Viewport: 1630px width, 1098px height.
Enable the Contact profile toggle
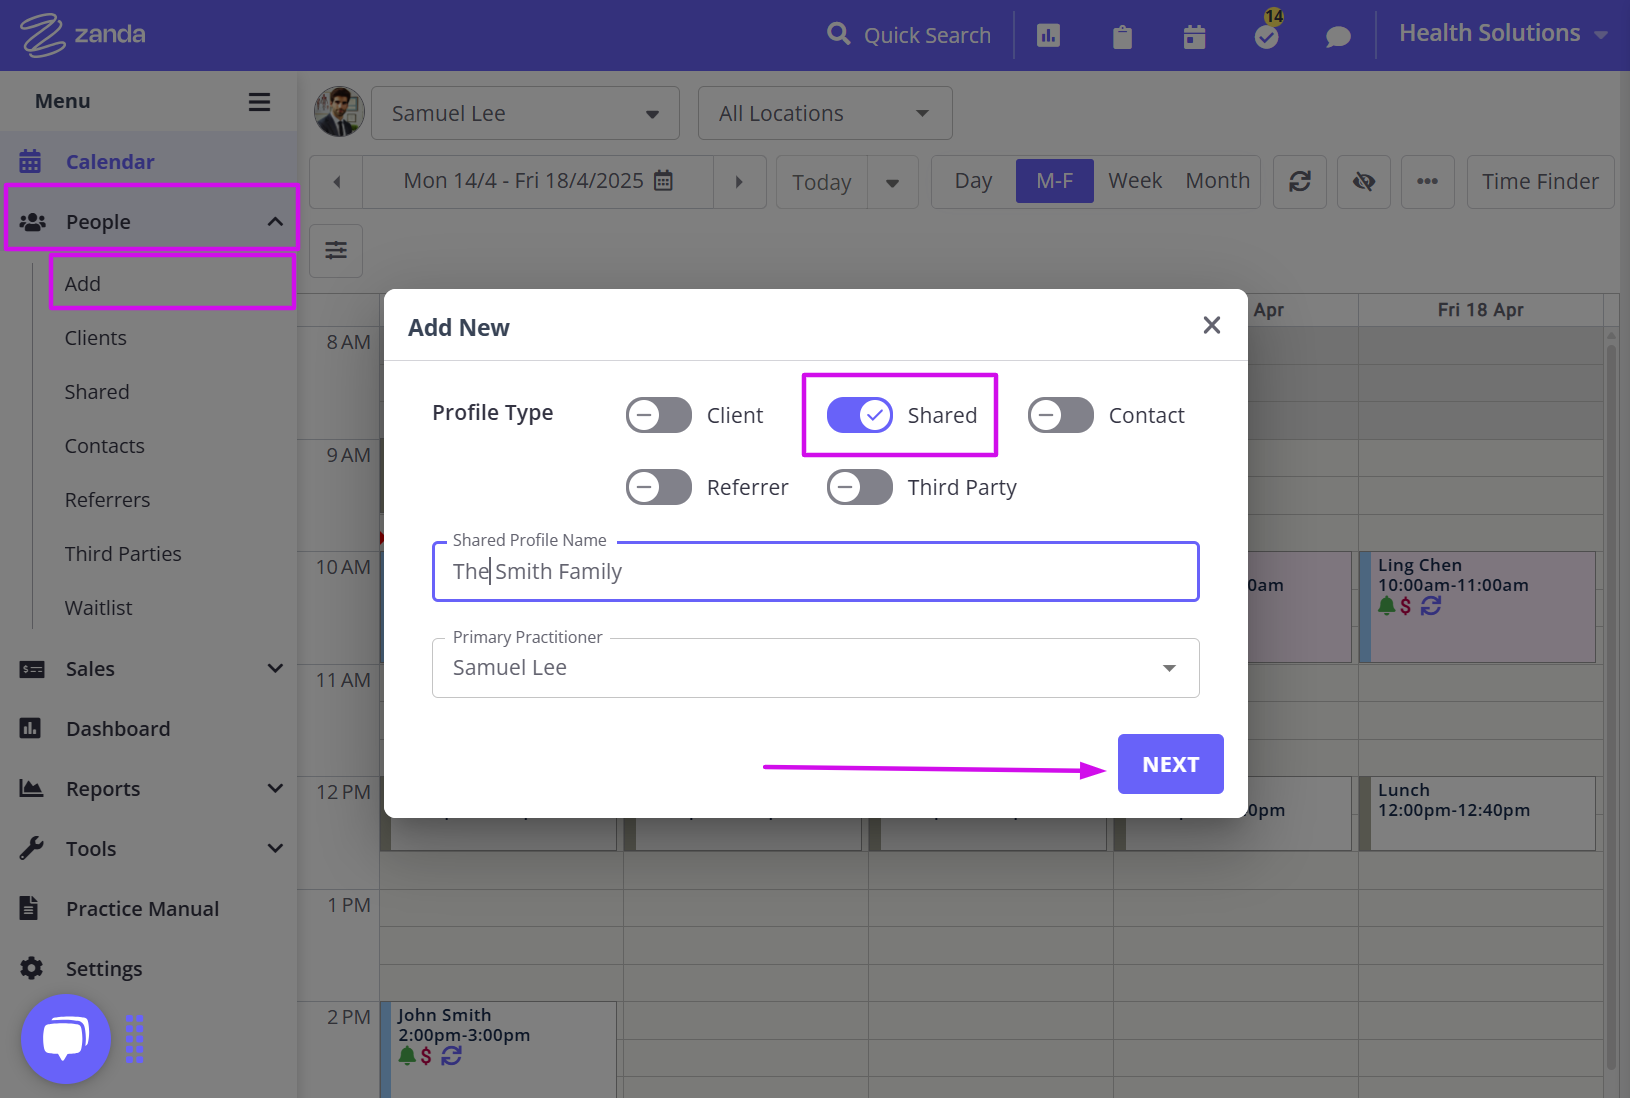point(1060,415)
